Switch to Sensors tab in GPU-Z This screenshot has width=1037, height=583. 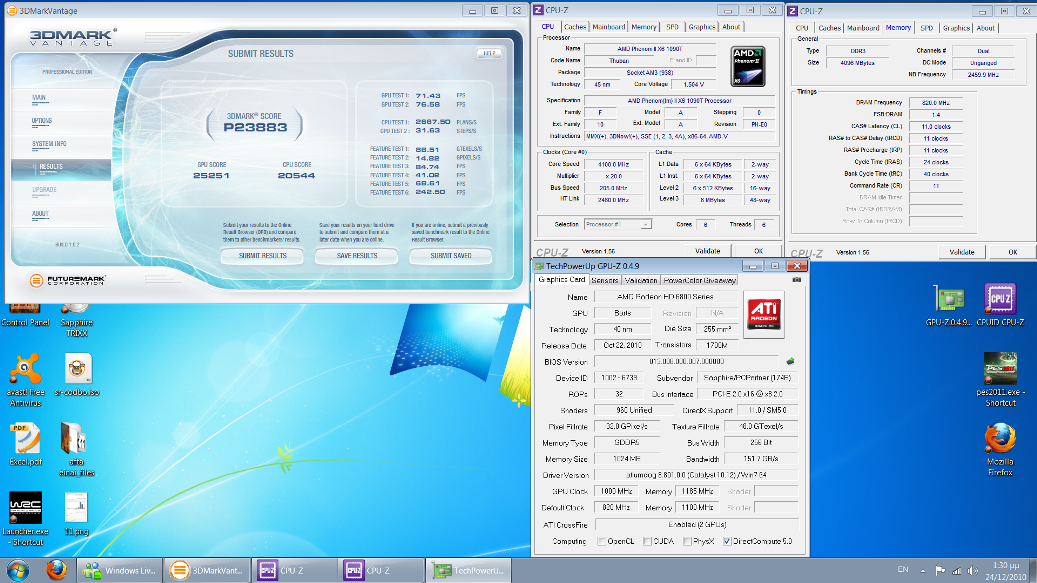[604, 280]
